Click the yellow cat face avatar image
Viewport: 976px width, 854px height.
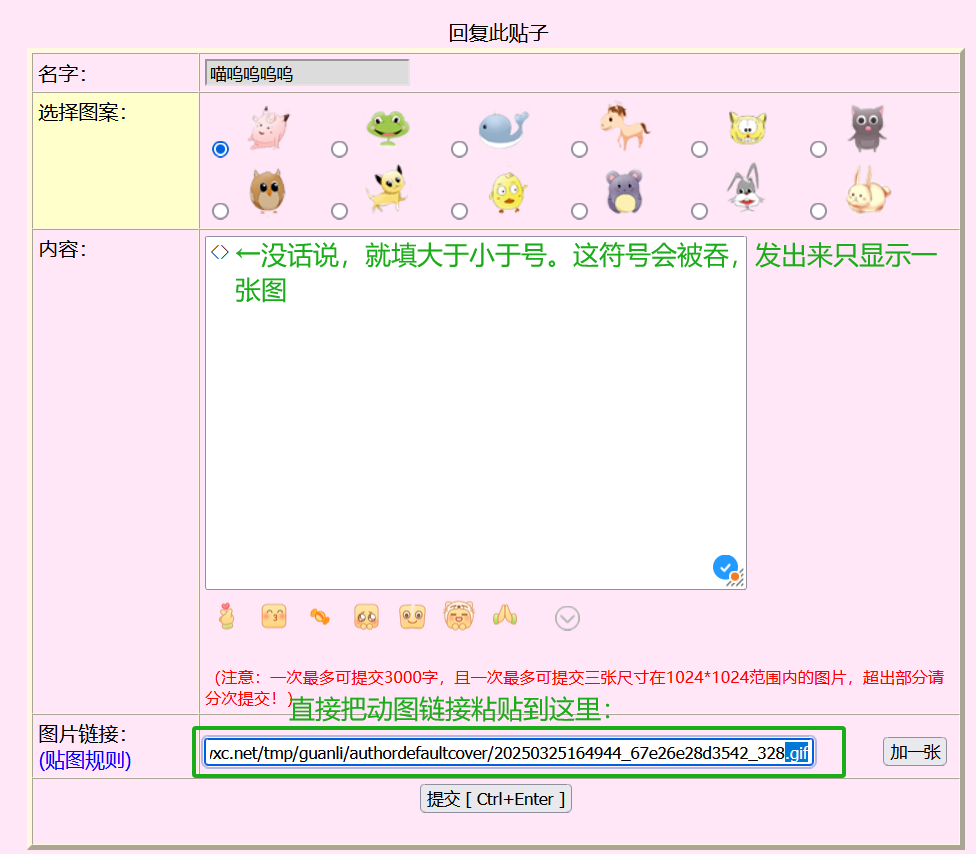pos(748,128)
